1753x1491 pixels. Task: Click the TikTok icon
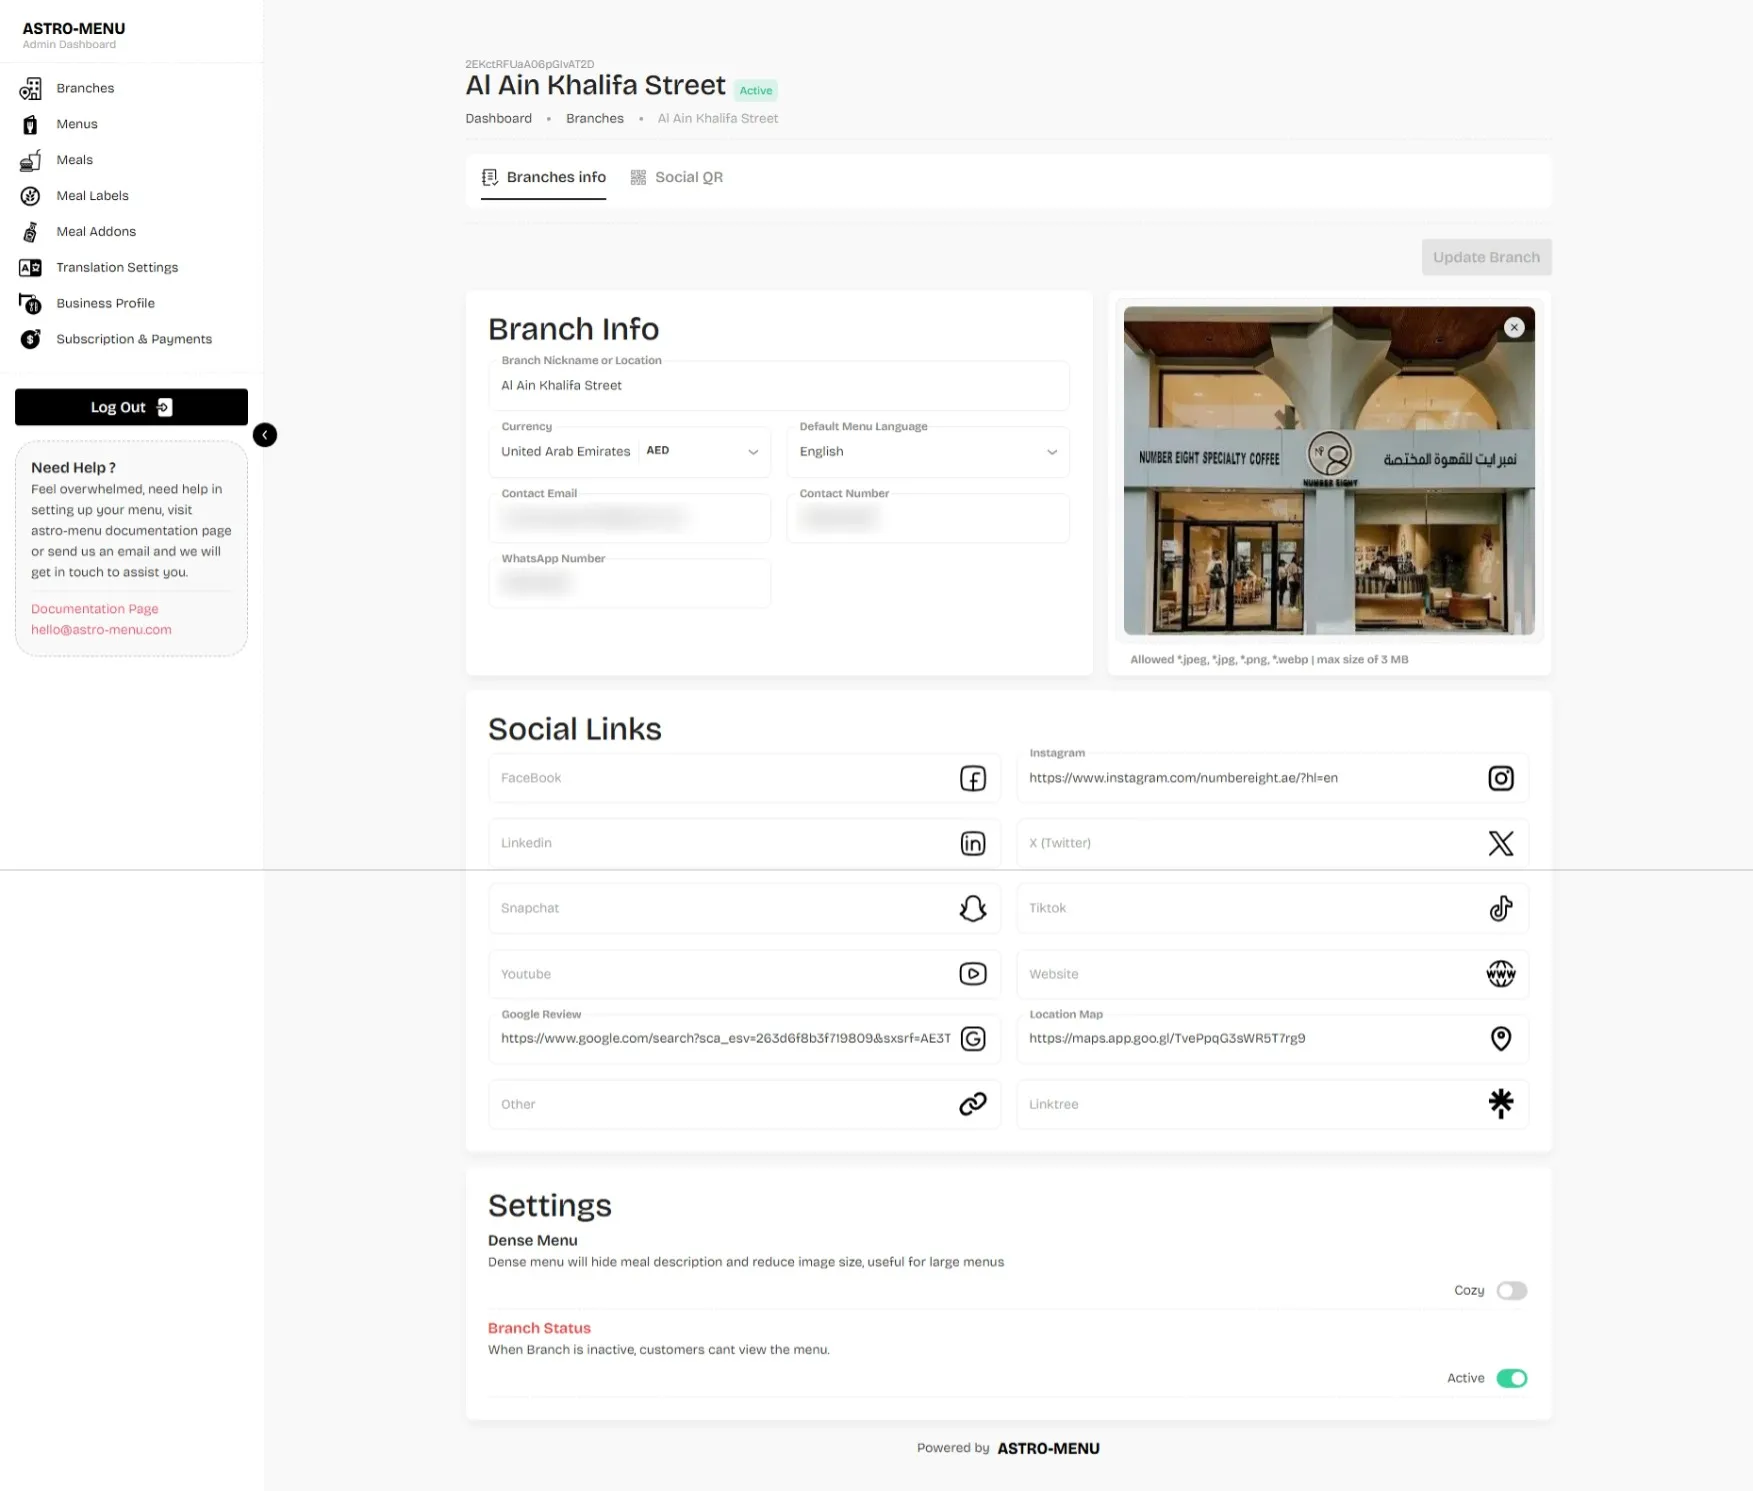[1501, 908]
